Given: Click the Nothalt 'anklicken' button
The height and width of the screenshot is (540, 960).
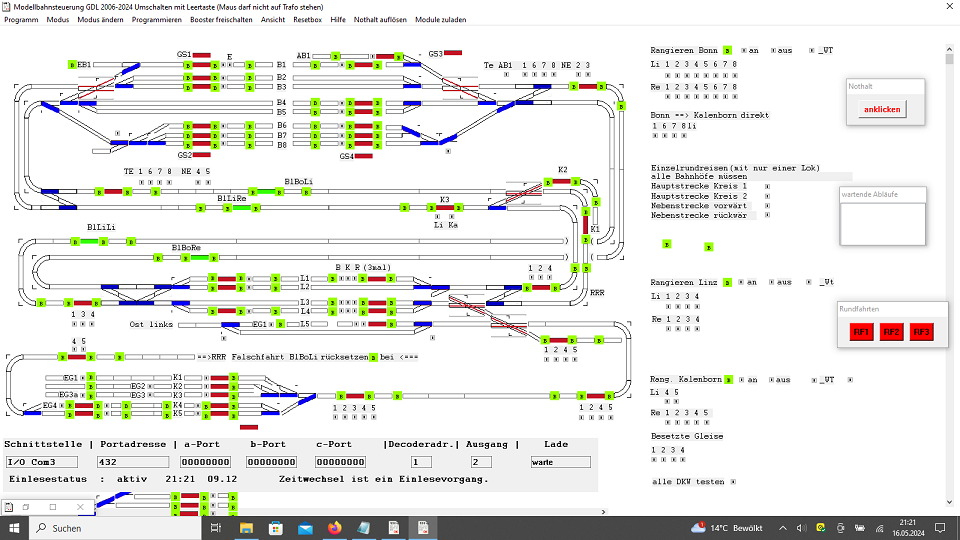Looking at the screenshot, I should pyautogui.click(x=882, y=109).
